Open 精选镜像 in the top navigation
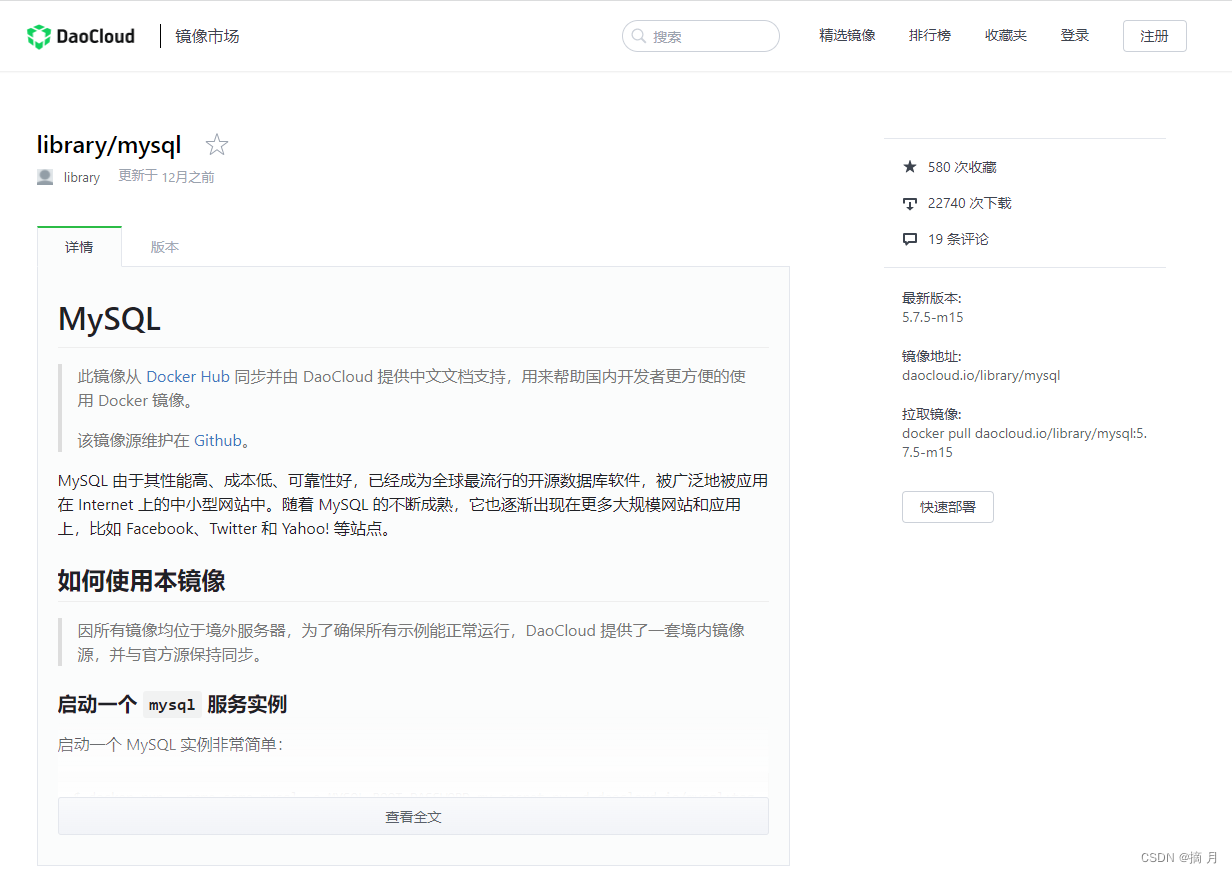The width and height of the screenshot is (1232, 873). click(847, 35)
